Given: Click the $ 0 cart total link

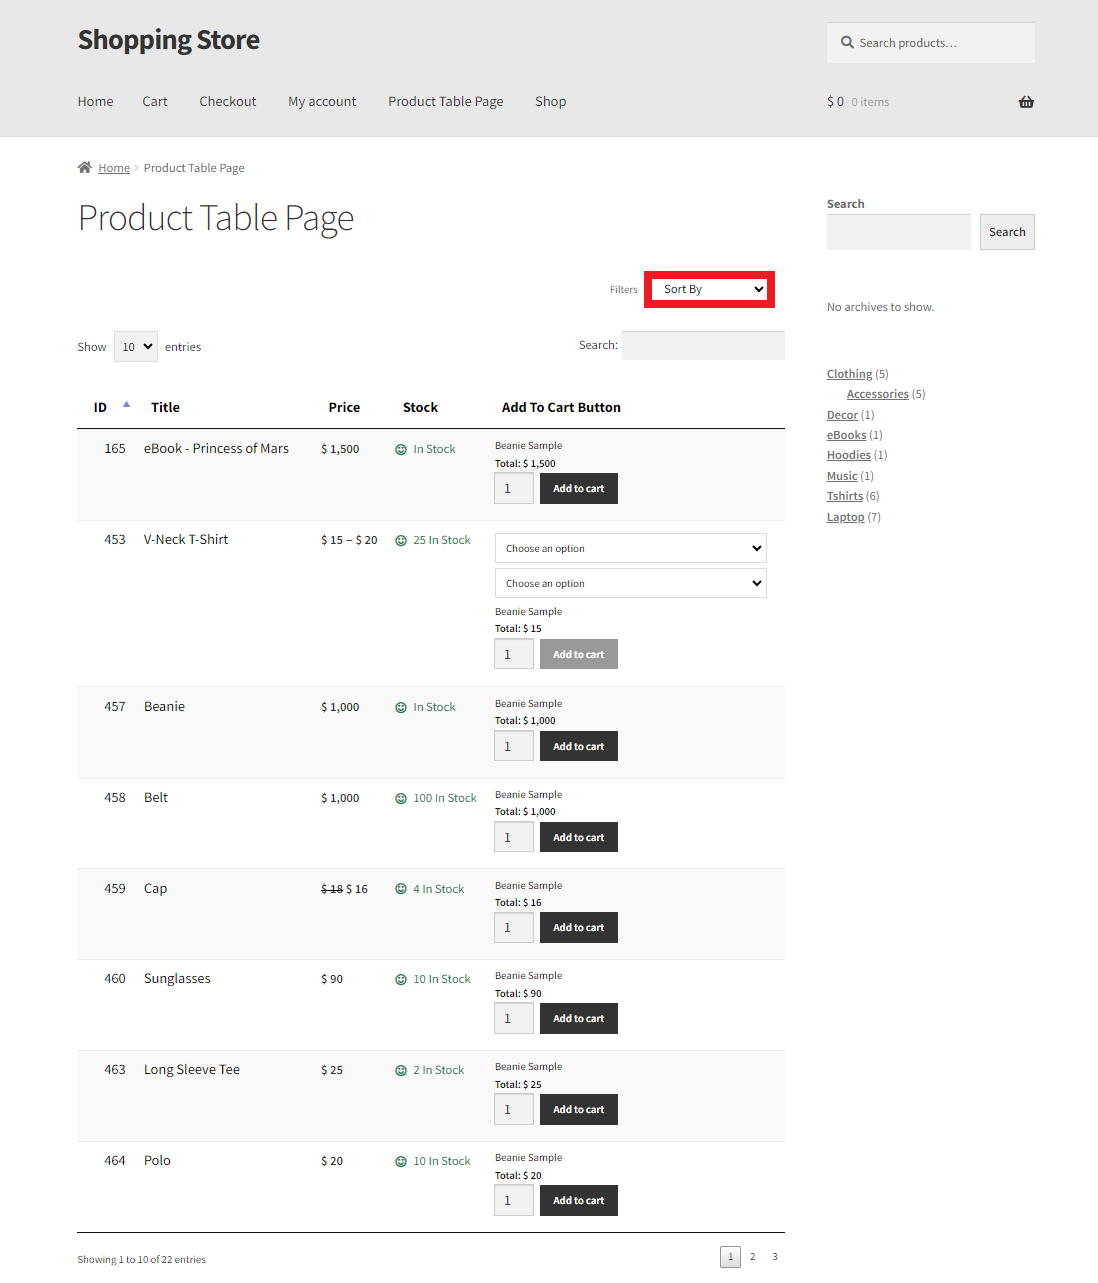Looking at the screenshot, I should coord(835,102).
